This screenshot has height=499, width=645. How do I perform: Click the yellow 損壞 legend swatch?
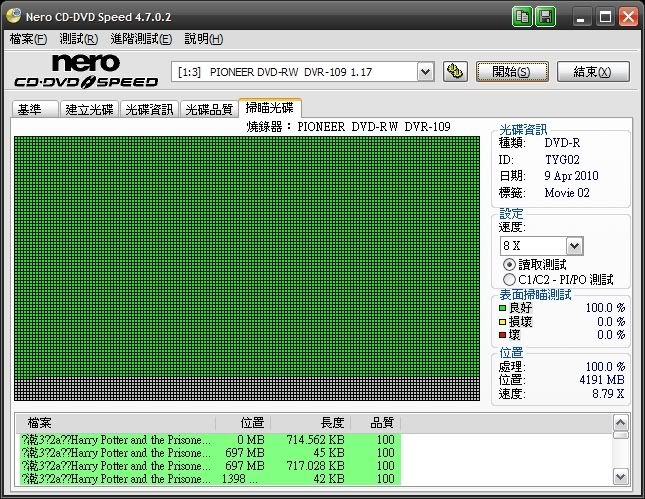[x=502, y=322]
